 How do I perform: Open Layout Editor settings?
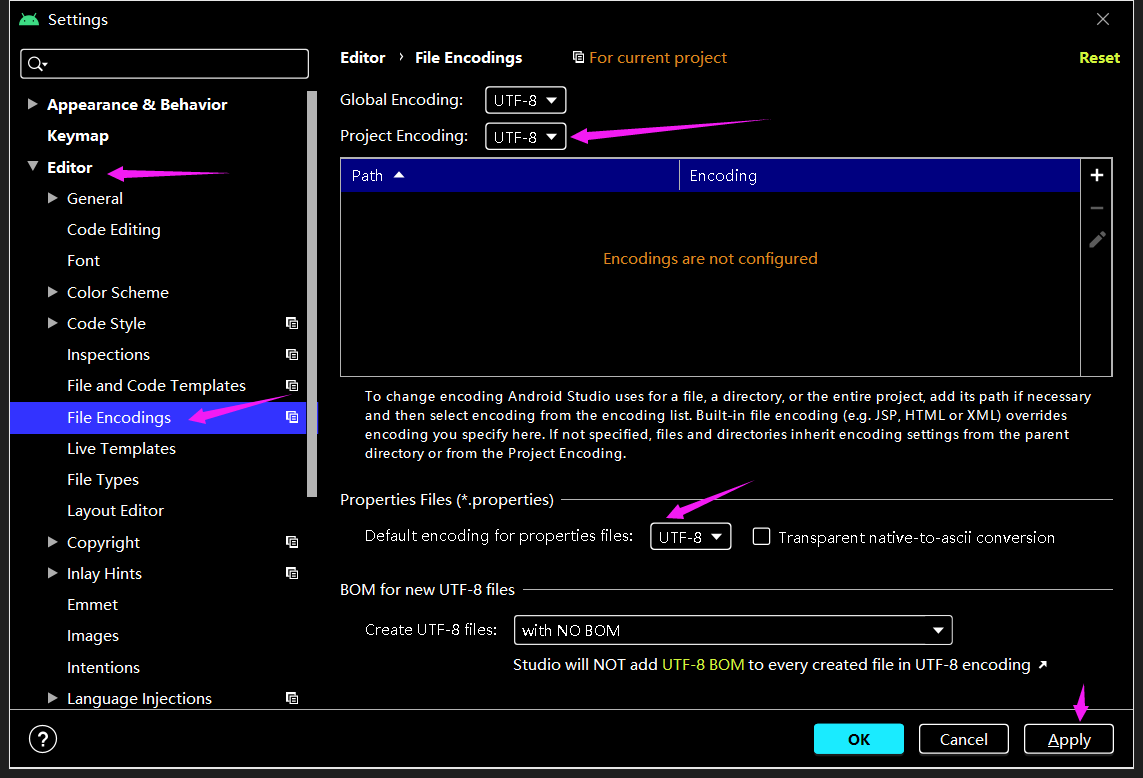(x=115, y=511)
